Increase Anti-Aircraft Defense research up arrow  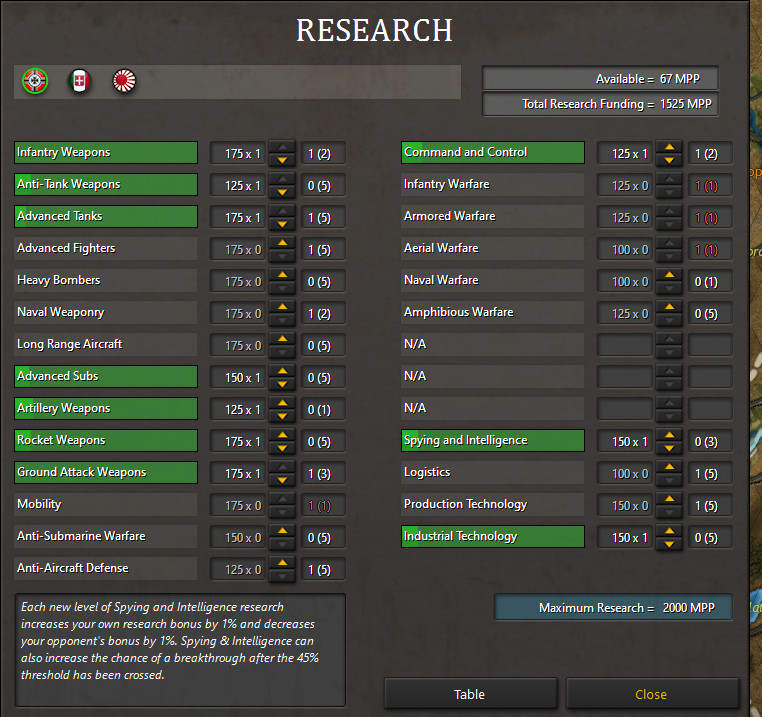pos(282,563)
